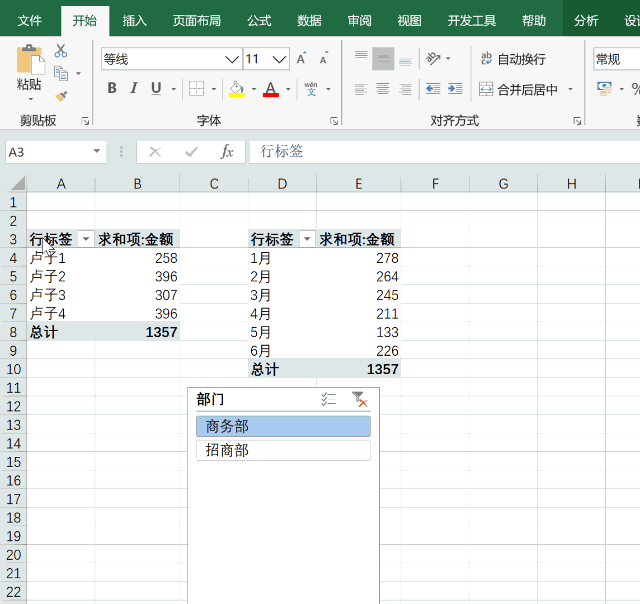Screen dimensions: 640x604
Task: Click decrease indent icon
Action: click(x=433, y=89)
